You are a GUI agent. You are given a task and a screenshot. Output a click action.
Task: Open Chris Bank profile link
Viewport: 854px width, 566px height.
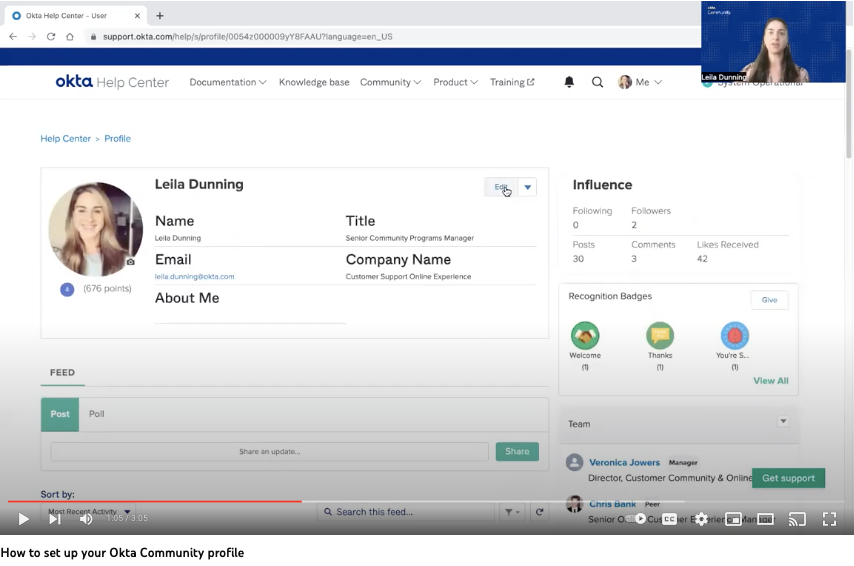612,504
